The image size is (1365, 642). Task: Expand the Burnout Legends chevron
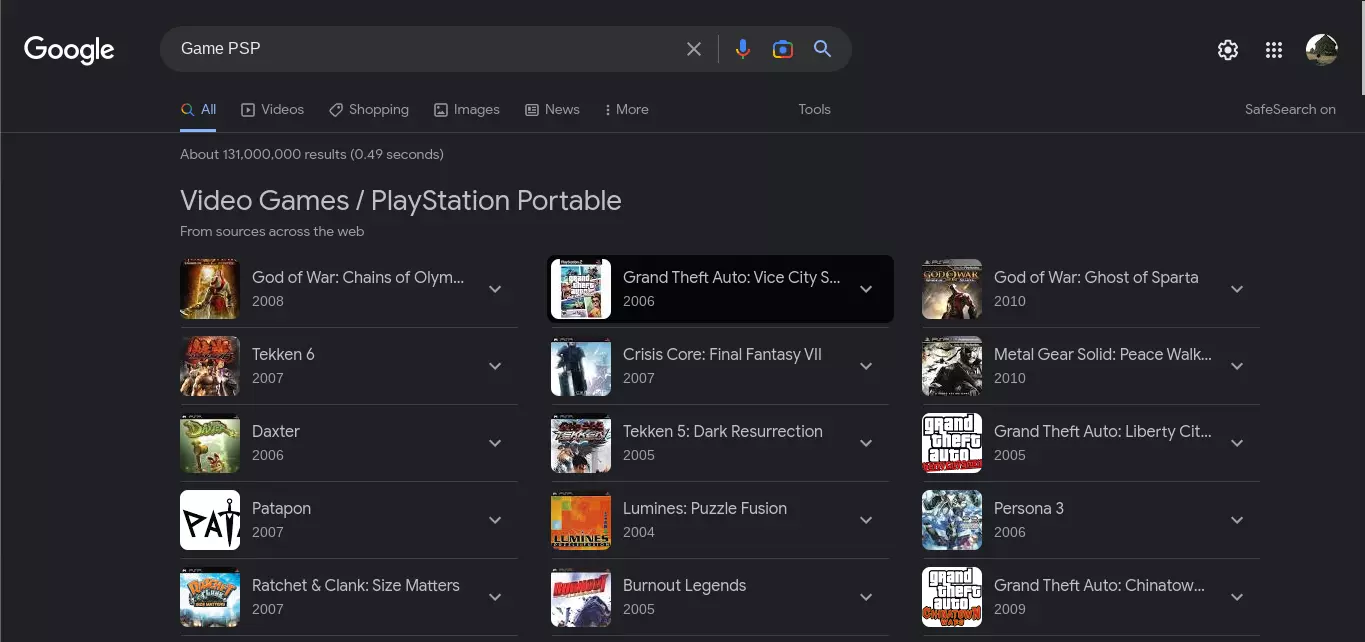(866, 597)
